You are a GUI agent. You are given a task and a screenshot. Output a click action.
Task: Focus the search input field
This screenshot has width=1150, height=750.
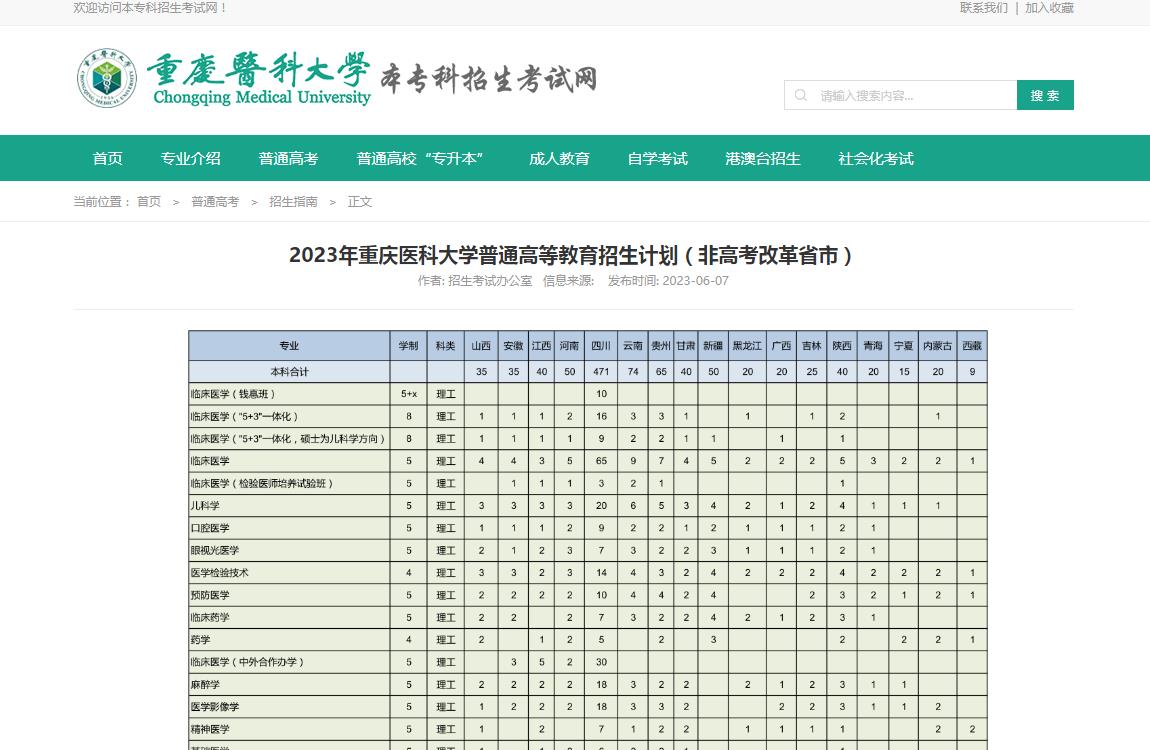click(x=901, y=95)
